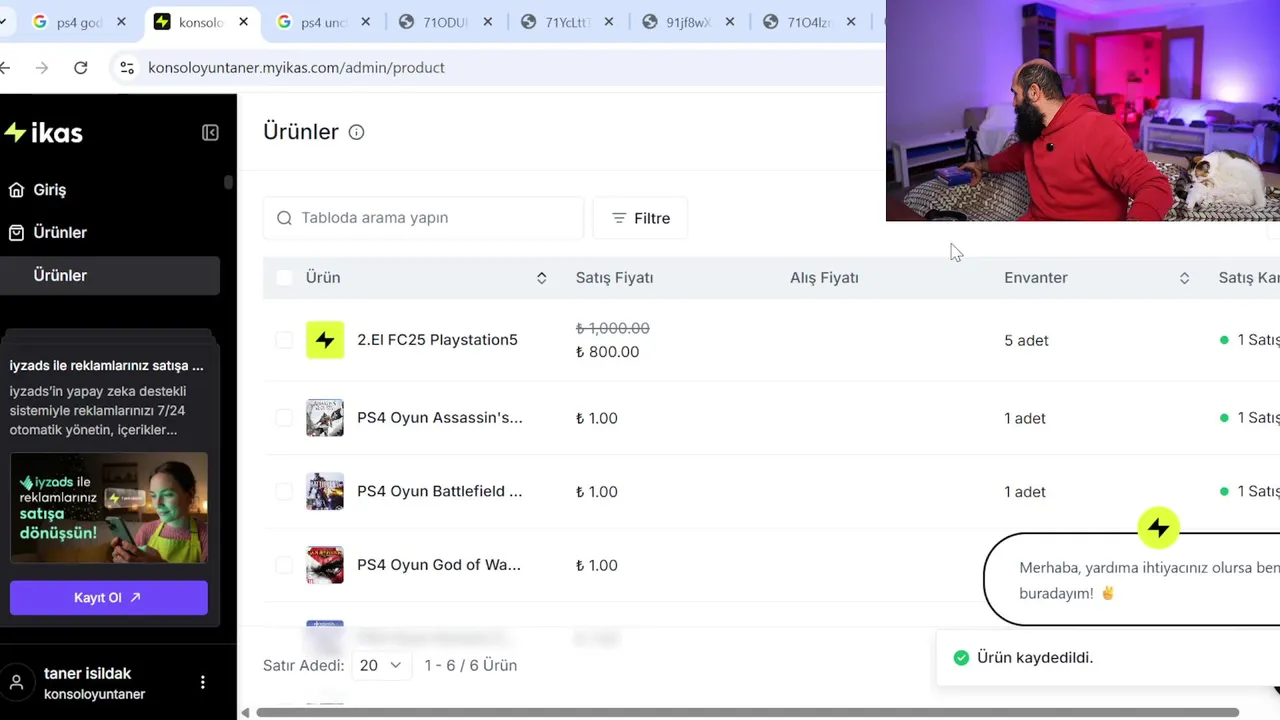
Task: Click the address bar URL konsoloyuntaner.myikas.com
Action: pyautogui.click(x=296, y=67)
